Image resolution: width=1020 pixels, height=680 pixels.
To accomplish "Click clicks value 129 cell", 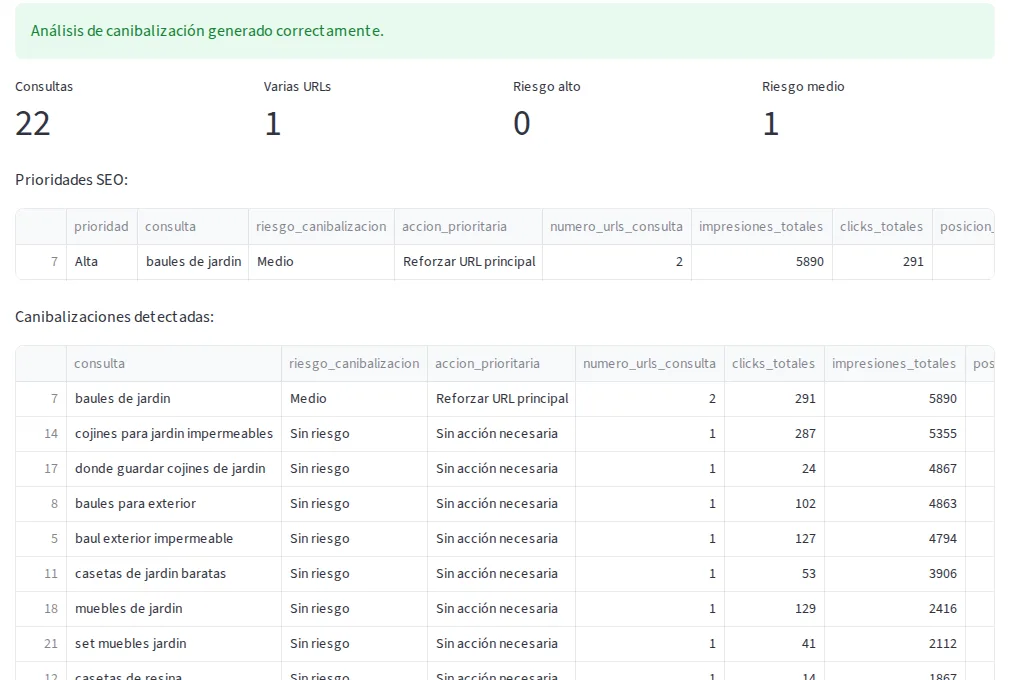I will (x=774, y=609).
